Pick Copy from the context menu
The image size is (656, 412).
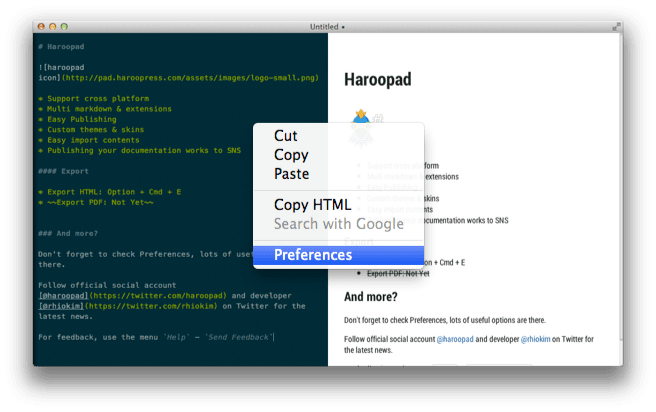point(291,155)
